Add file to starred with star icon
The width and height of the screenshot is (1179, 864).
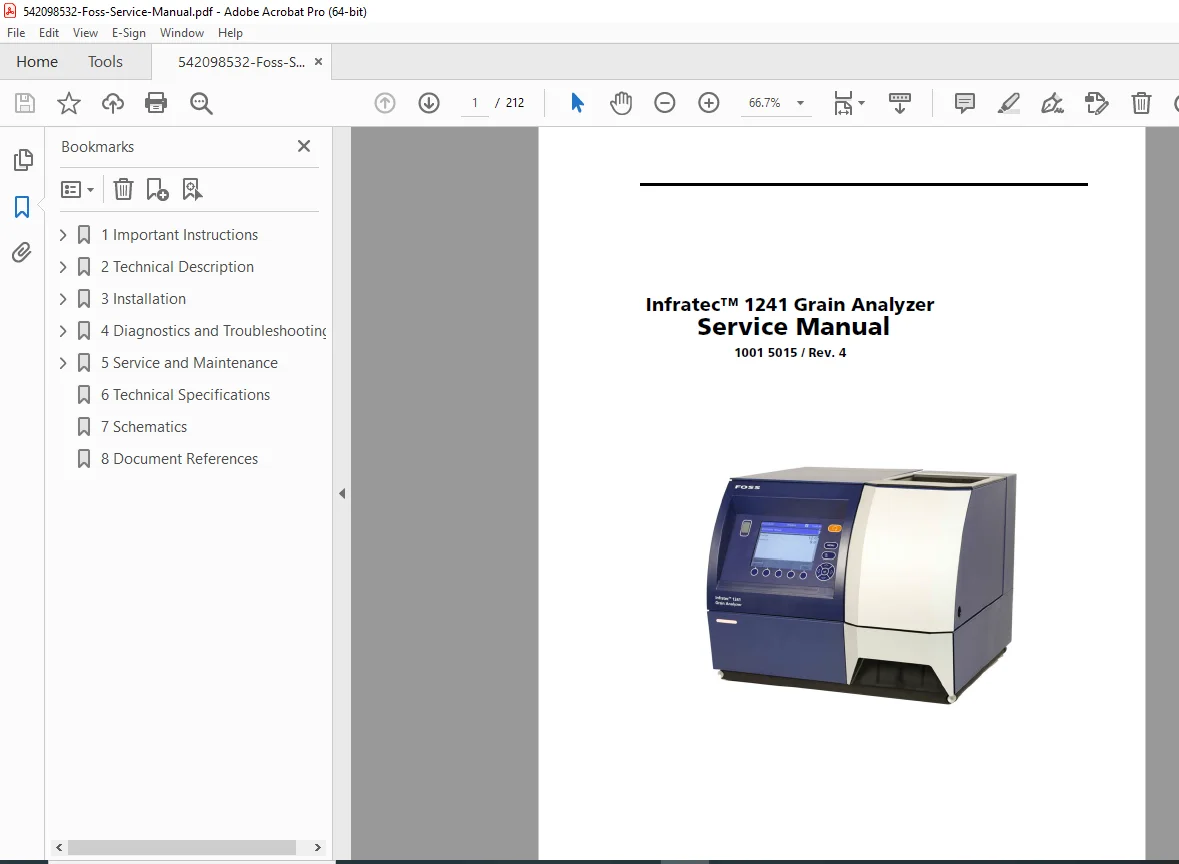(68, 103)
